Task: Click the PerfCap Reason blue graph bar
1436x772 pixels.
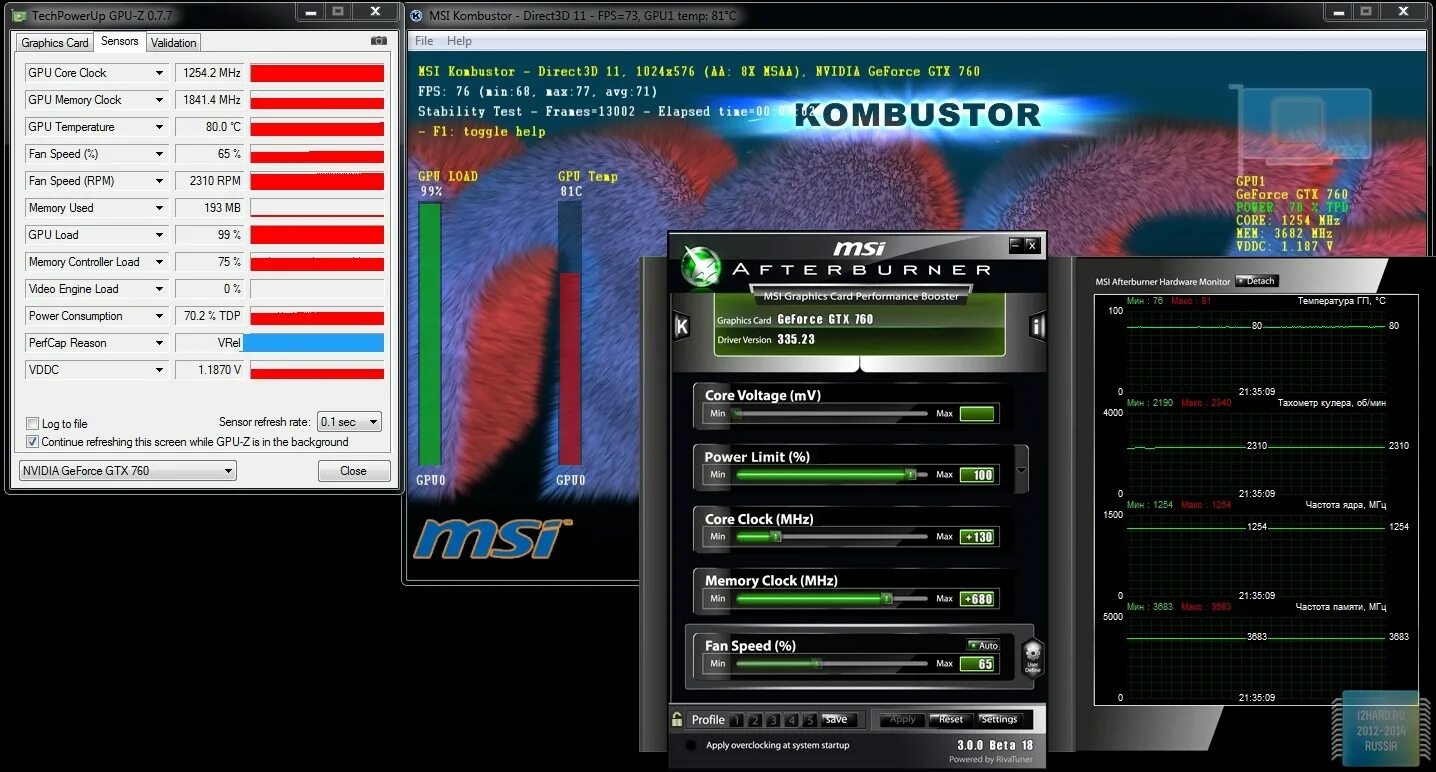Action: coord(314,343)
